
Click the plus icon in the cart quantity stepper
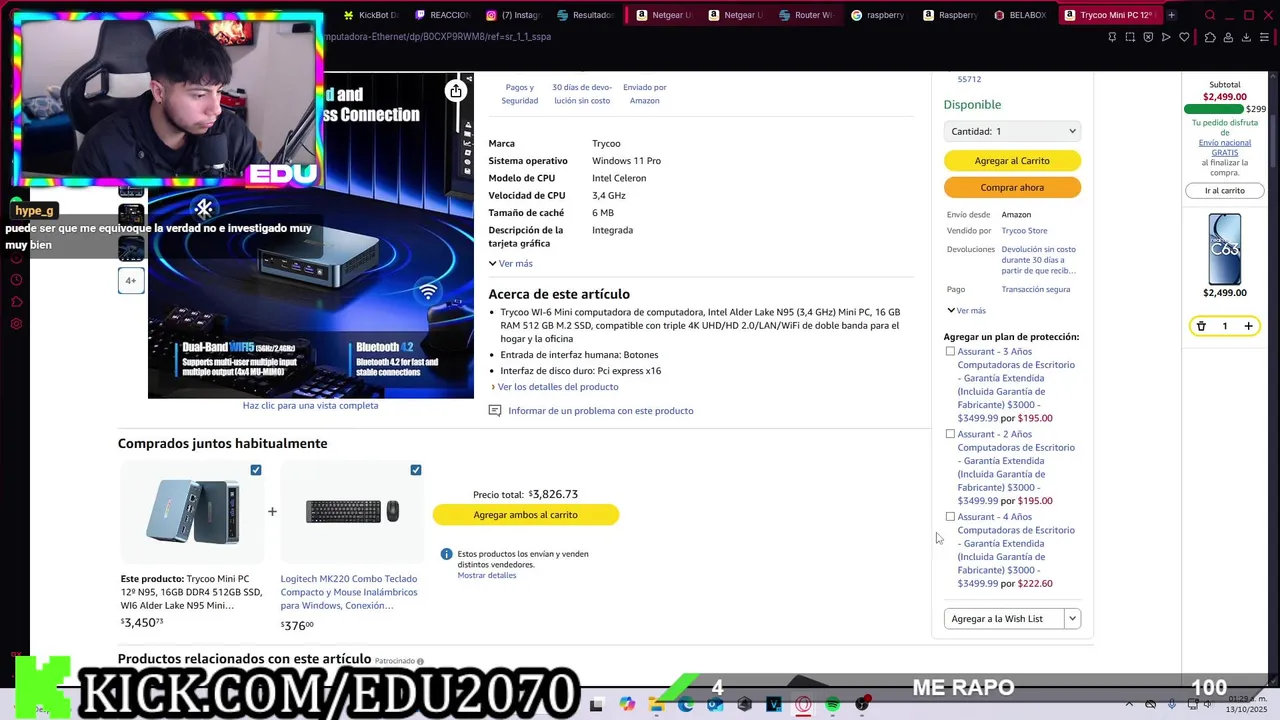coord(1248,326)
